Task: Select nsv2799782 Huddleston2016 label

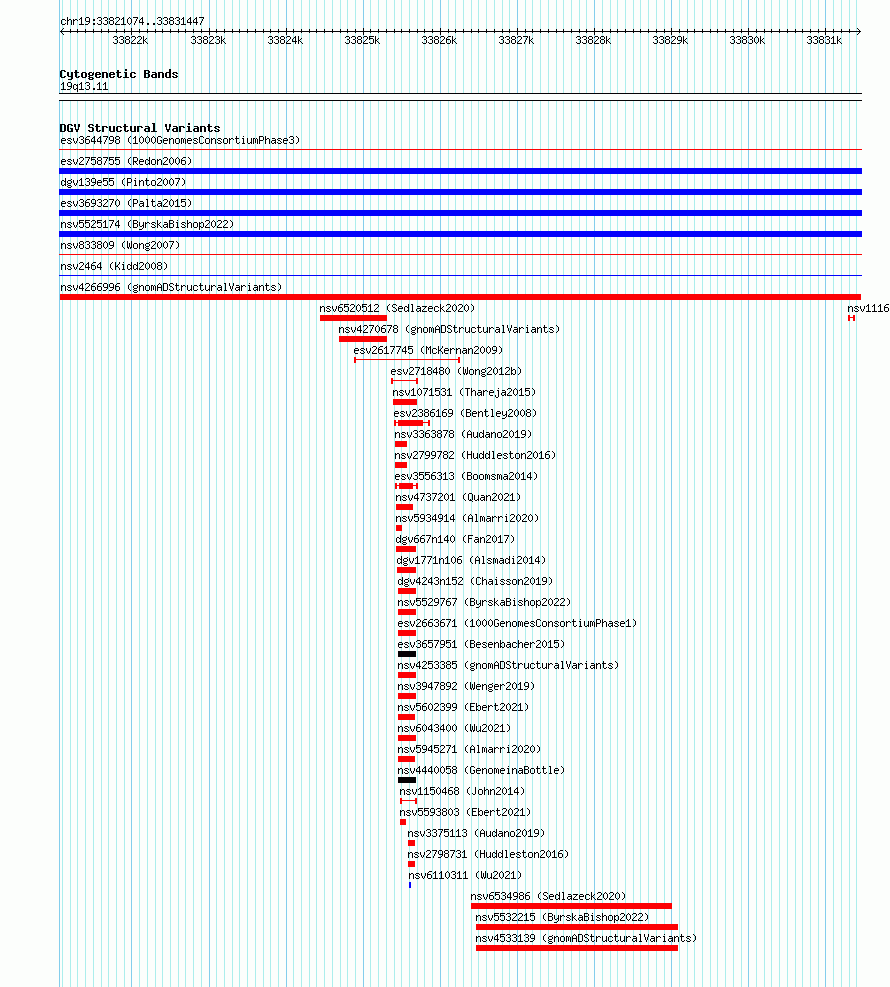Action: tap(475, 455)
